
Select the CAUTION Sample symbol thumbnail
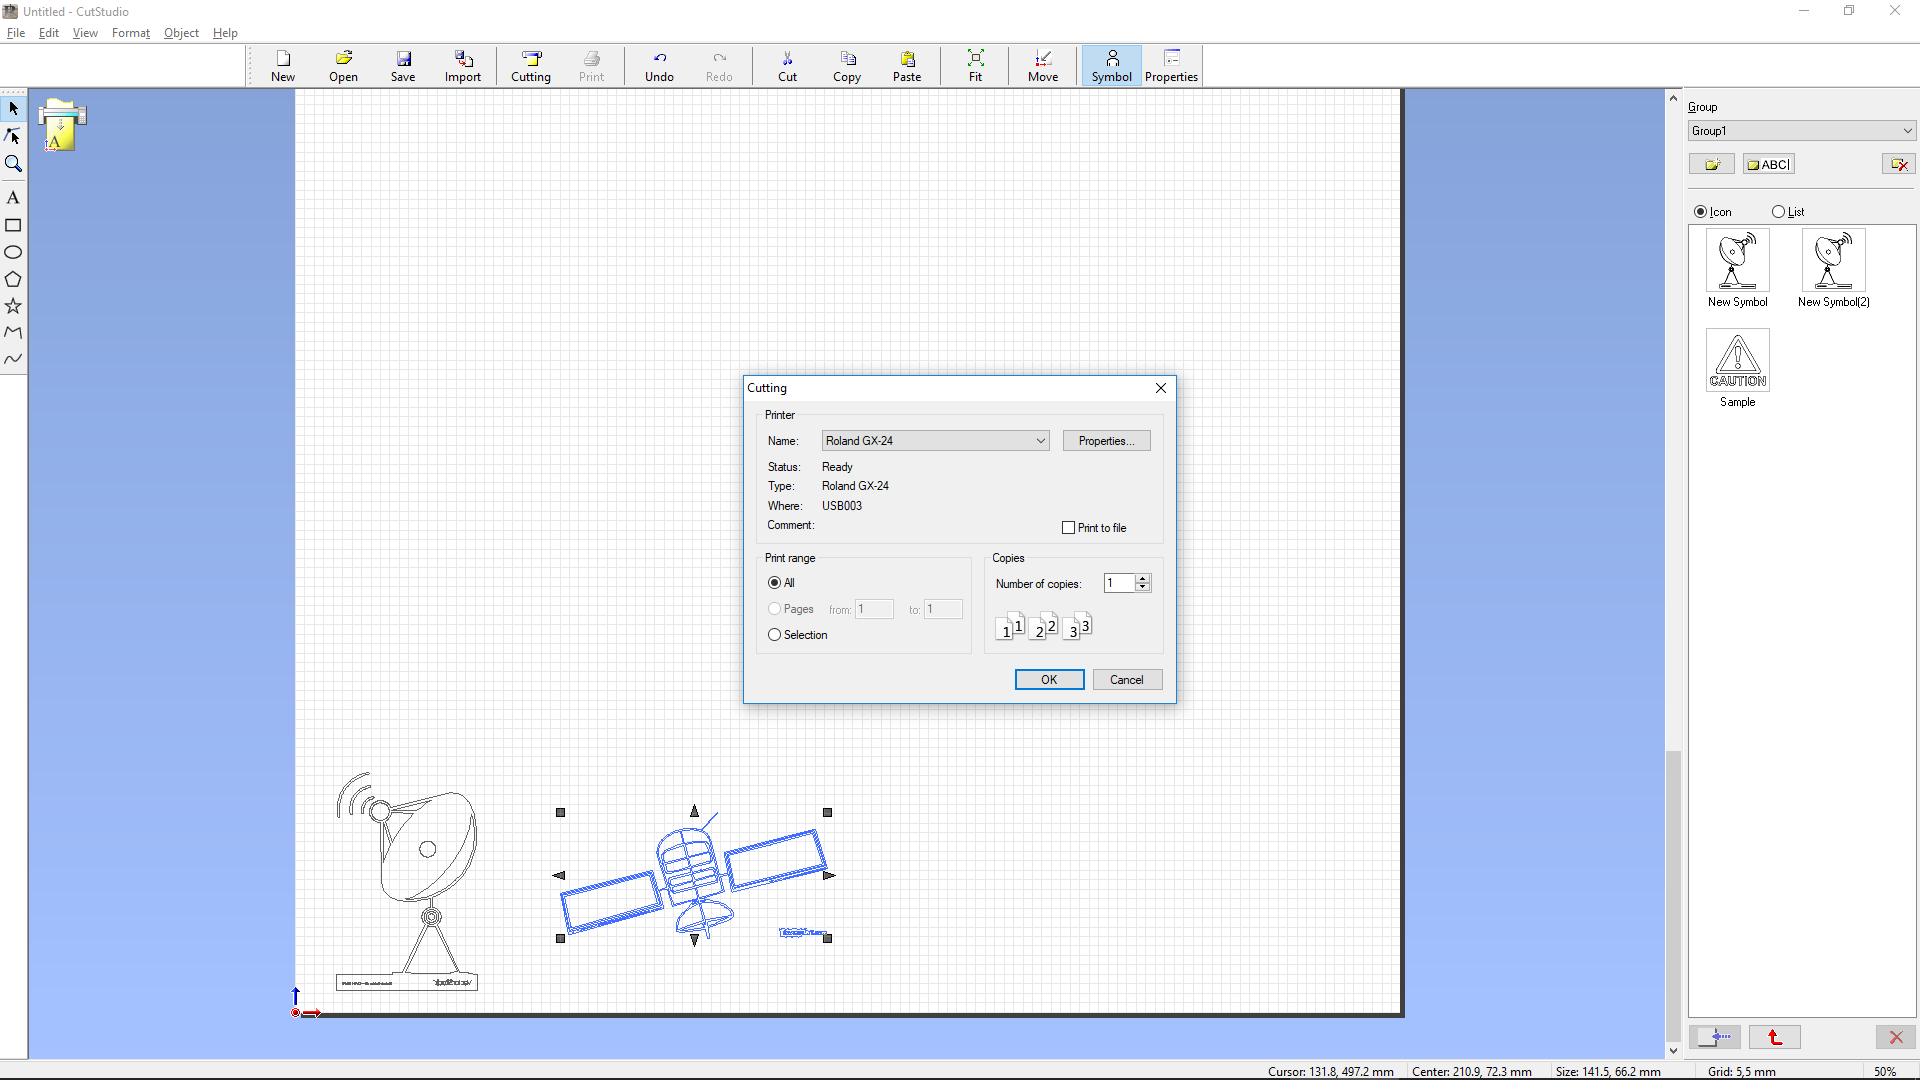tap(1737, 361)
